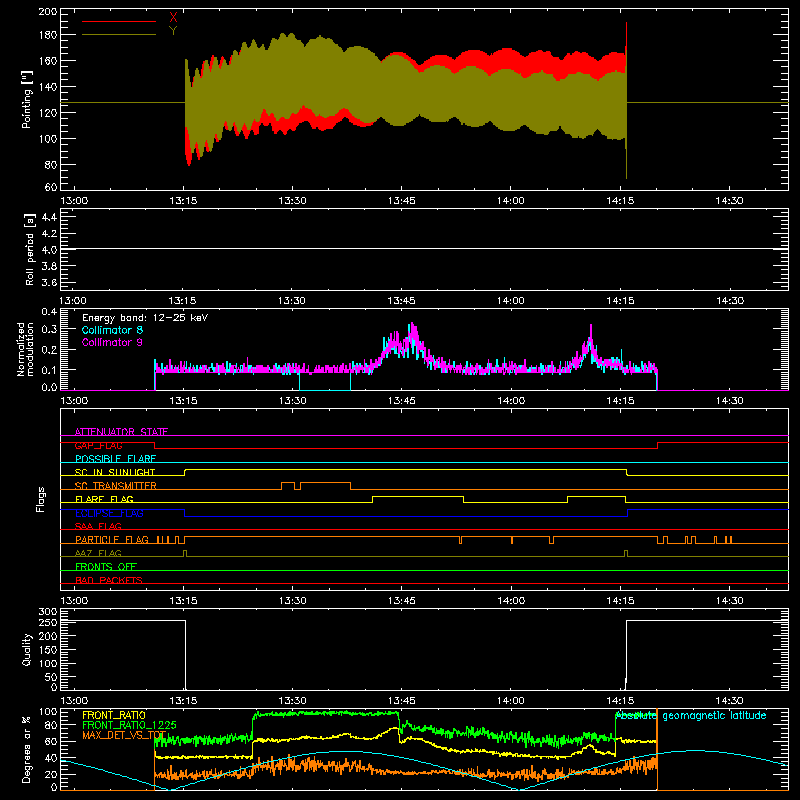Click the 'Collimator 8' legend label
This screenshot has height=800, width=800.
point(112,330)
